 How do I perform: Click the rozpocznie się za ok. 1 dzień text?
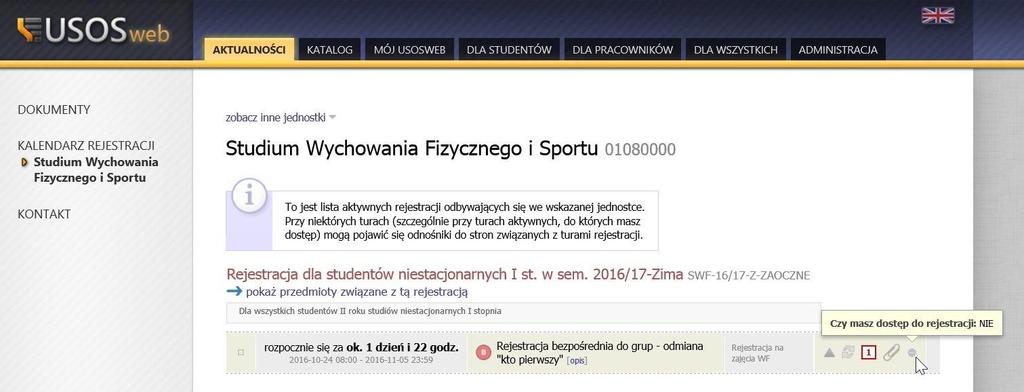click(361, 347)
